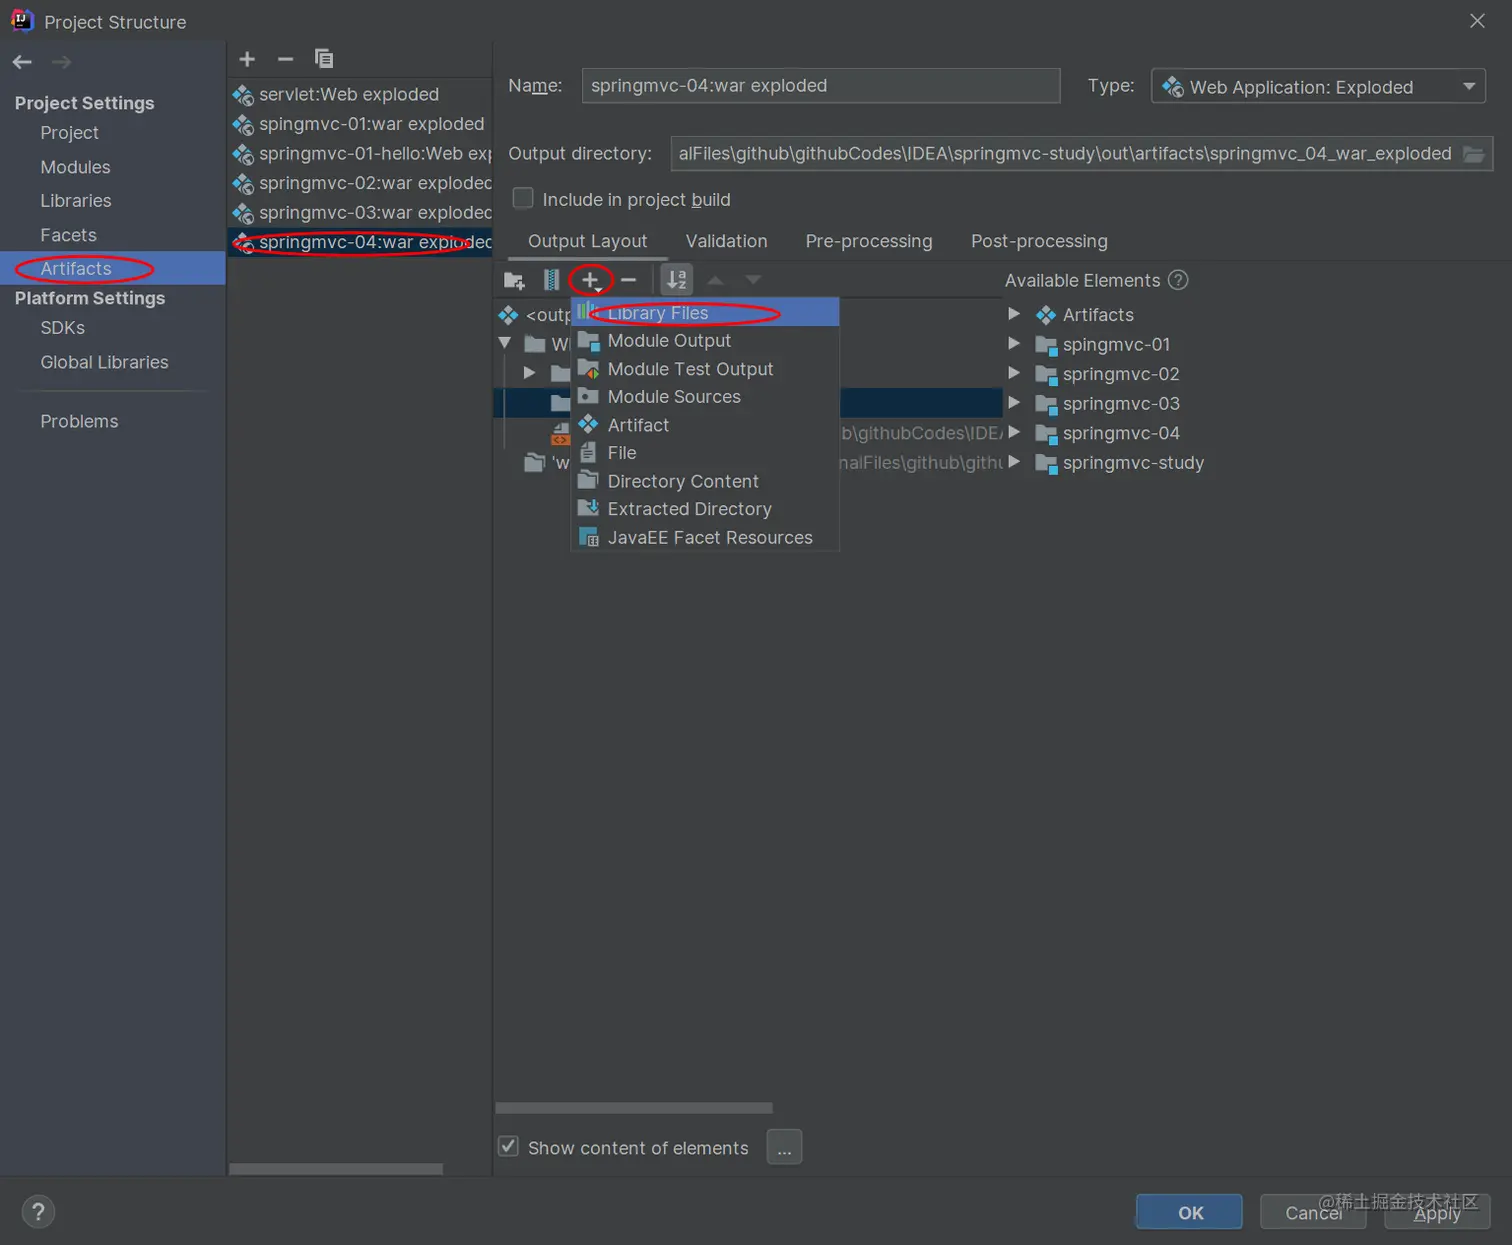Create archive in output layout toolbar

tap(551, 280)
